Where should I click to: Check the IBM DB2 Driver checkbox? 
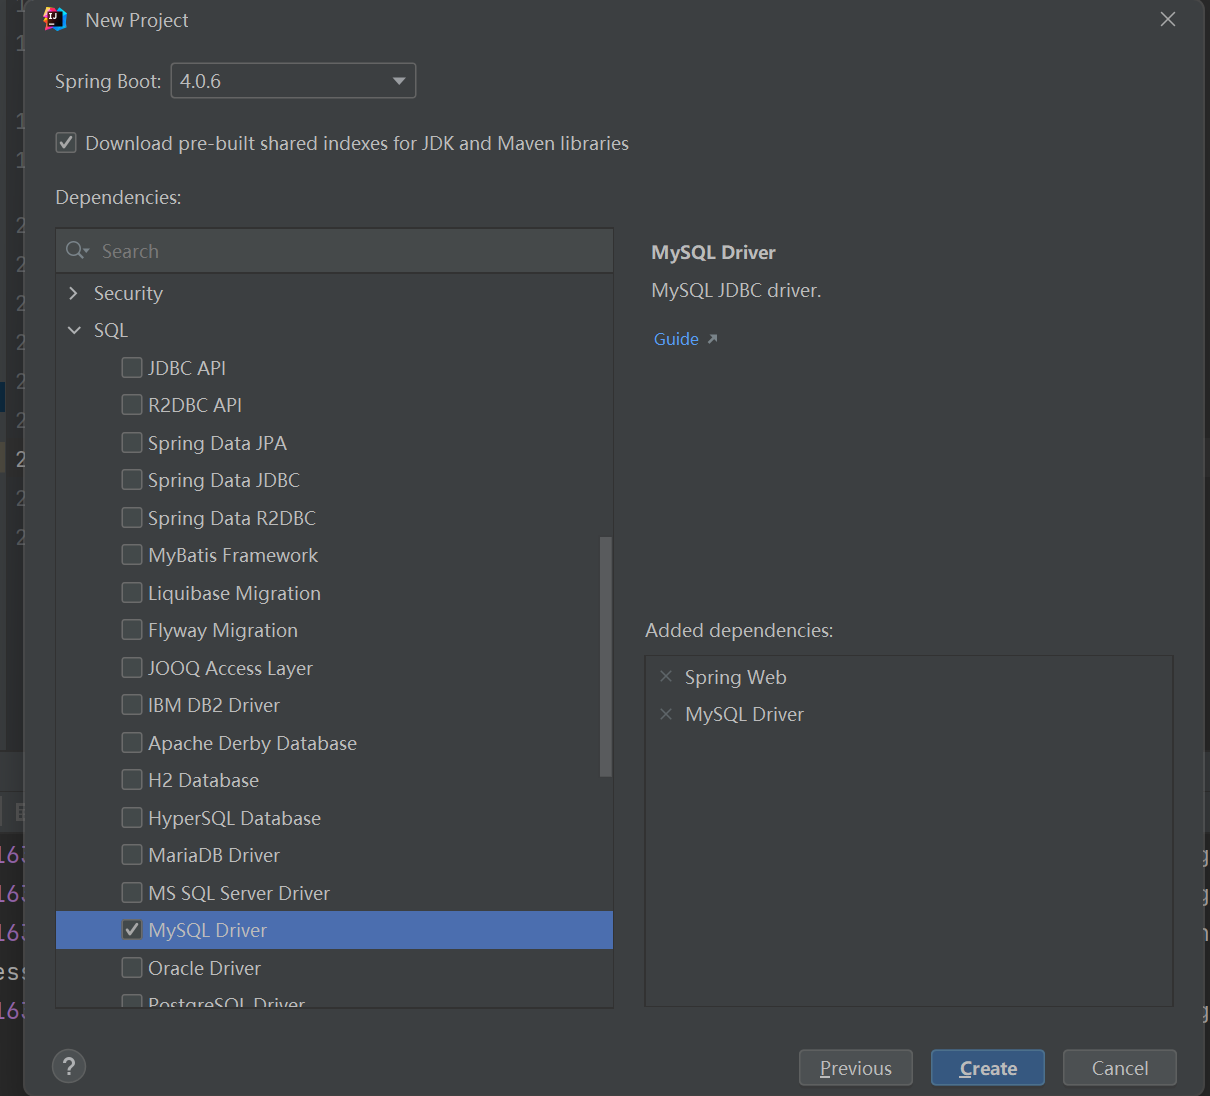(131, 705)
